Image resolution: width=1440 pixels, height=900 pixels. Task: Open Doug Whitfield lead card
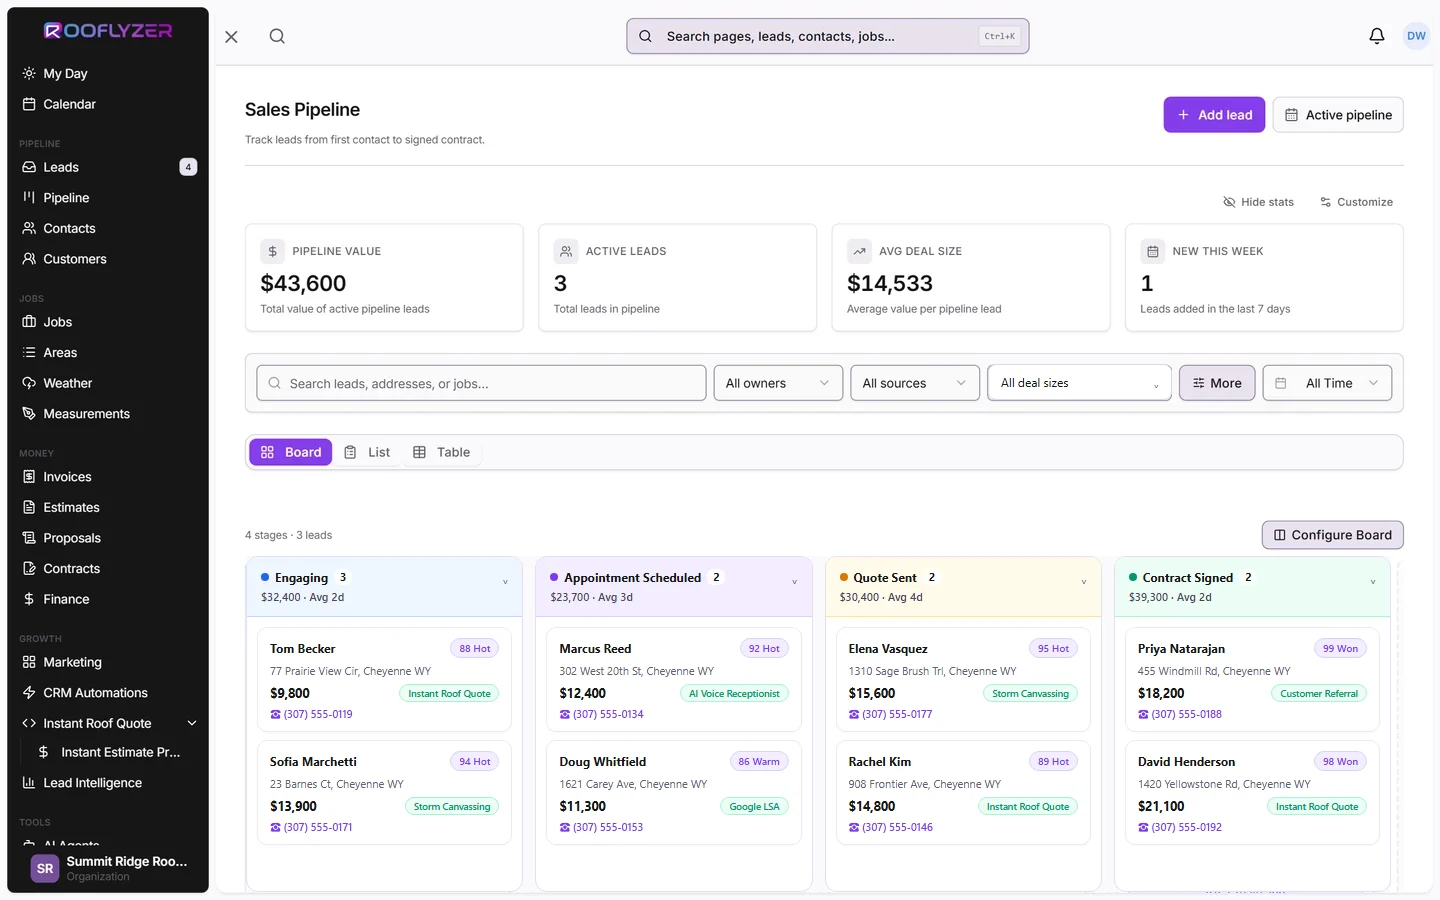pos(673,793)
